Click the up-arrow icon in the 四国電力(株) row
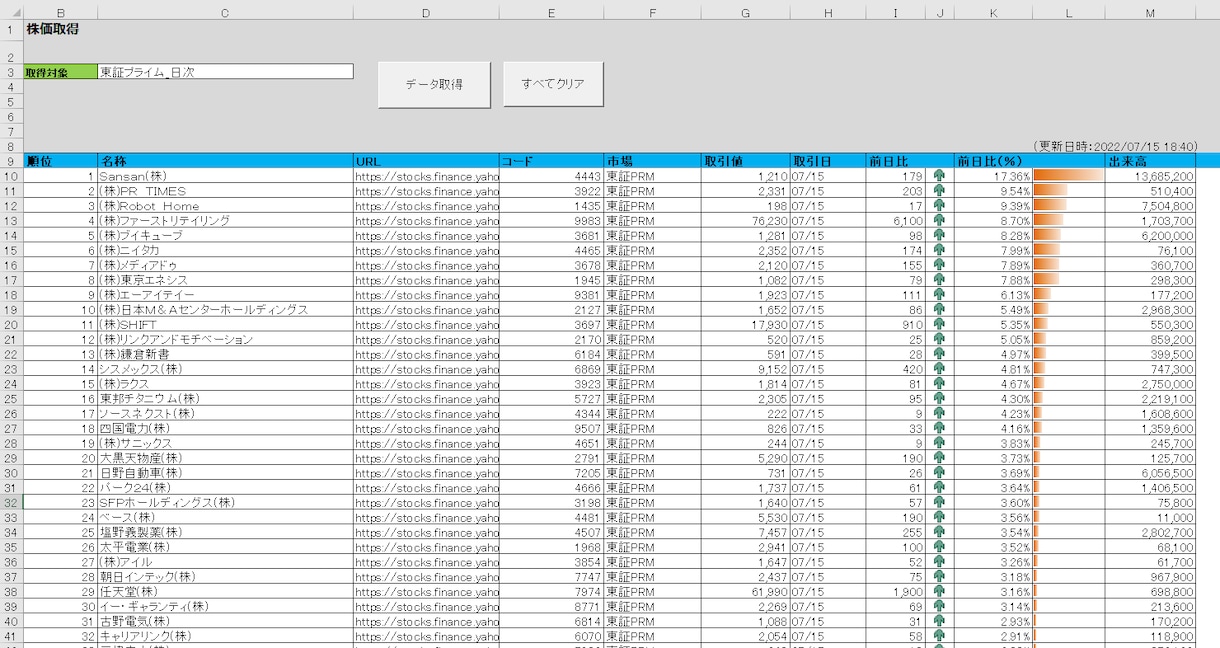 pyautogui.click(x=939, y=428)
